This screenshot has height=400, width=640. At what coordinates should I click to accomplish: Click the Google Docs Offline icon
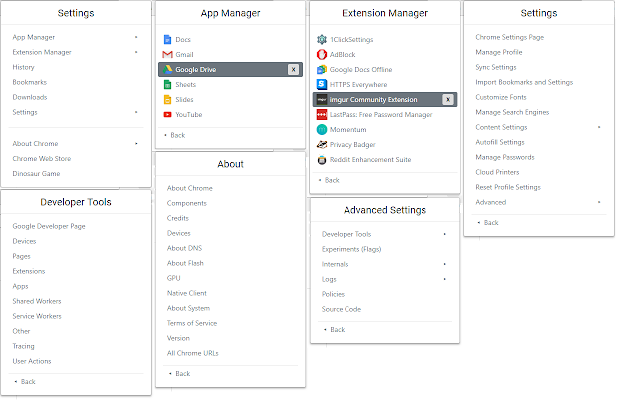(x=322, y=69)
